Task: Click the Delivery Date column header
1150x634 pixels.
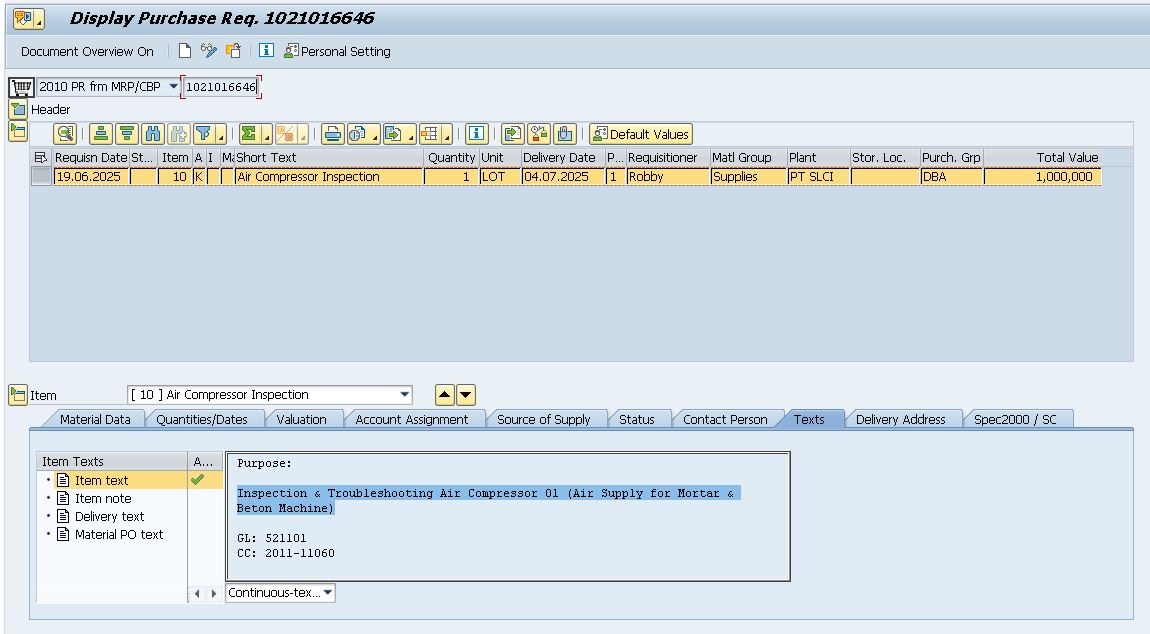Action: [x=563, y=157]
